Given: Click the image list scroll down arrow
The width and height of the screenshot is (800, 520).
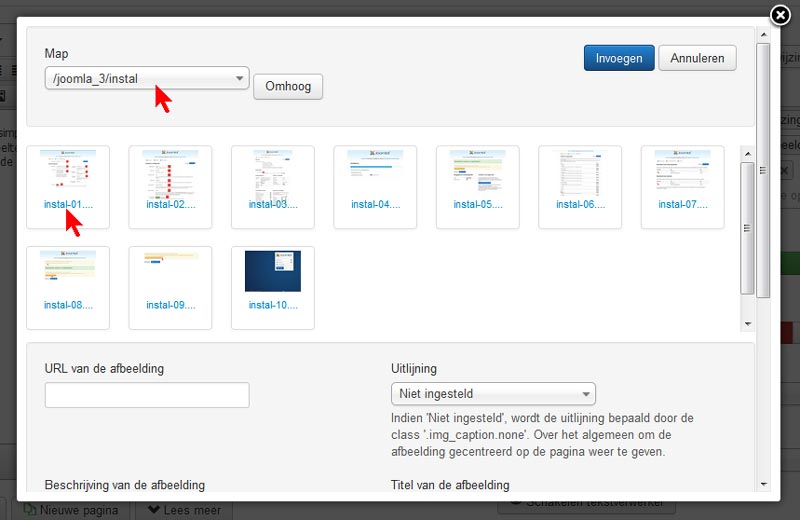Looking at the screenshot, I should point(747,324).
